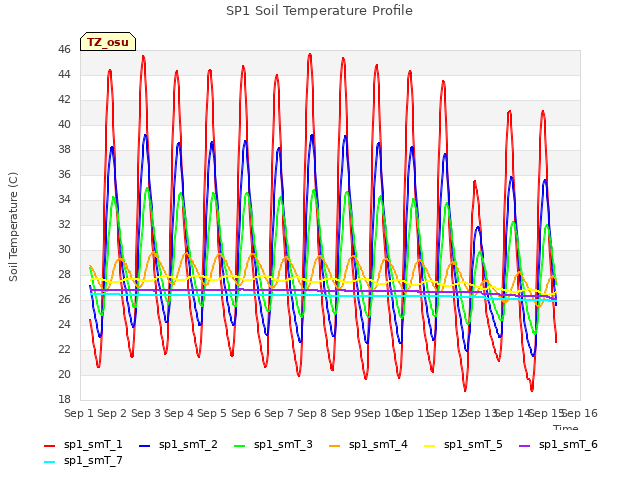Click the Sep 6 x-axis tick label

(x=246, y=413)
